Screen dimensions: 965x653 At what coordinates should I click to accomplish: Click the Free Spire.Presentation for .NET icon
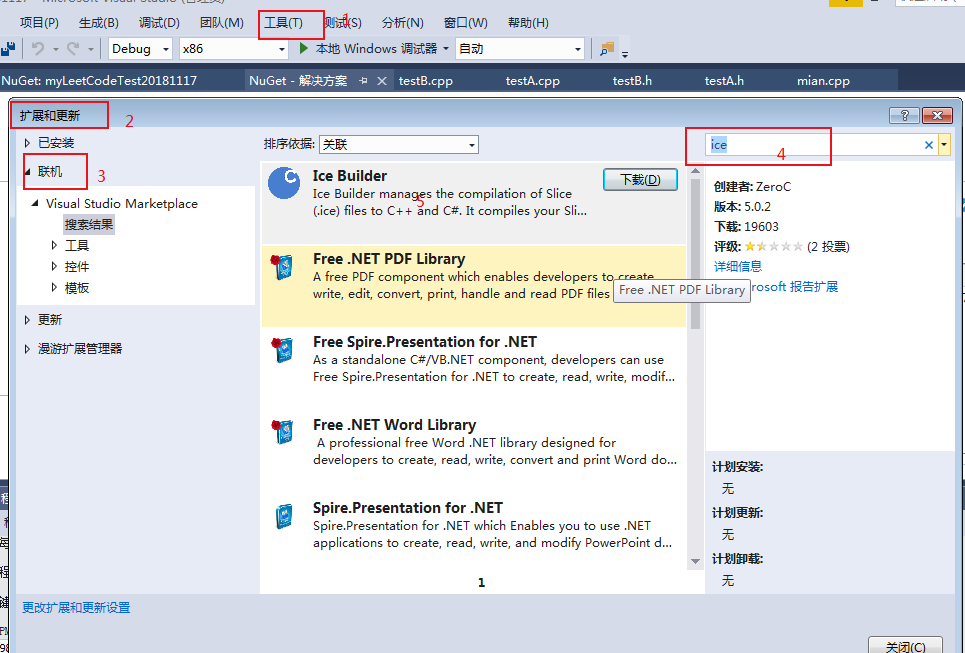tap(283, 350)
